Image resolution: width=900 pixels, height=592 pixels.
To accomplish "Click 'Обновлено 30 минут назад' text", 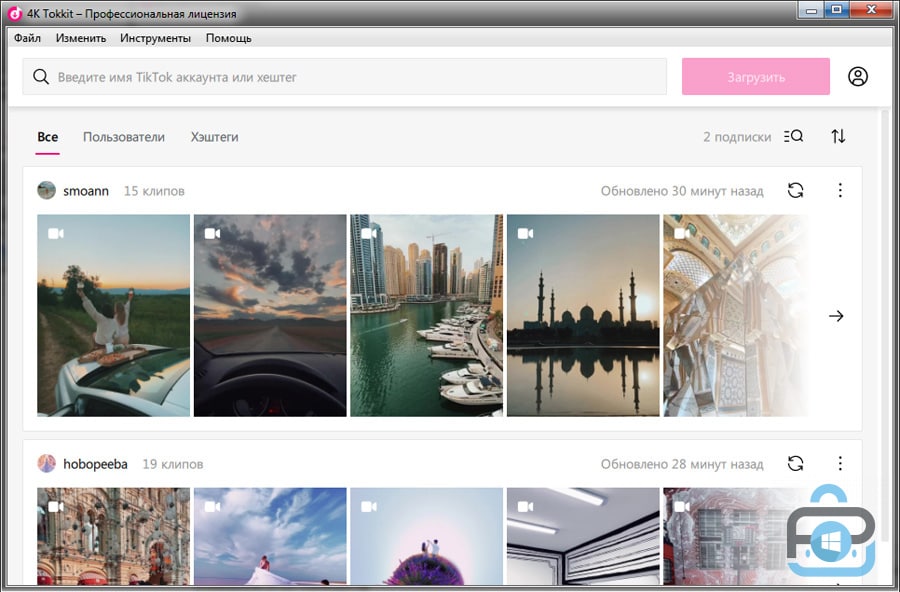I will click(682, 191).
